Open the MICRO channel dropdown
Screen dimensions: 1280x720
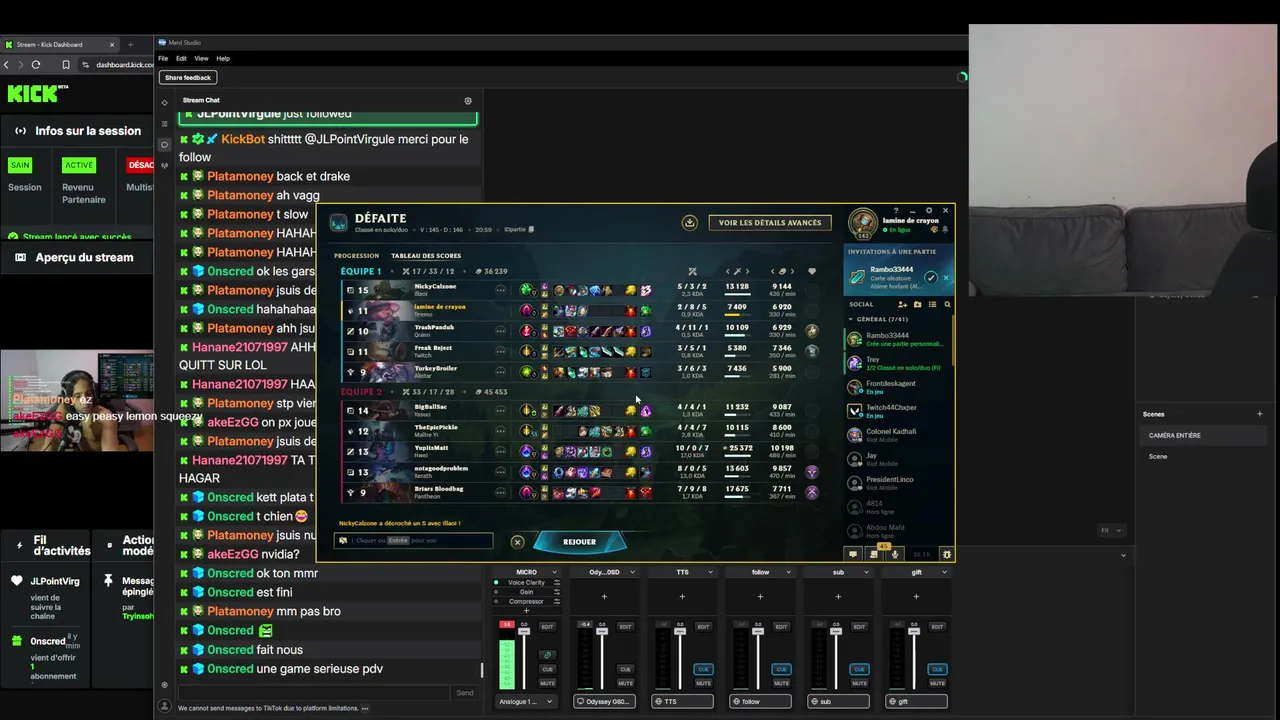[555, 573]
